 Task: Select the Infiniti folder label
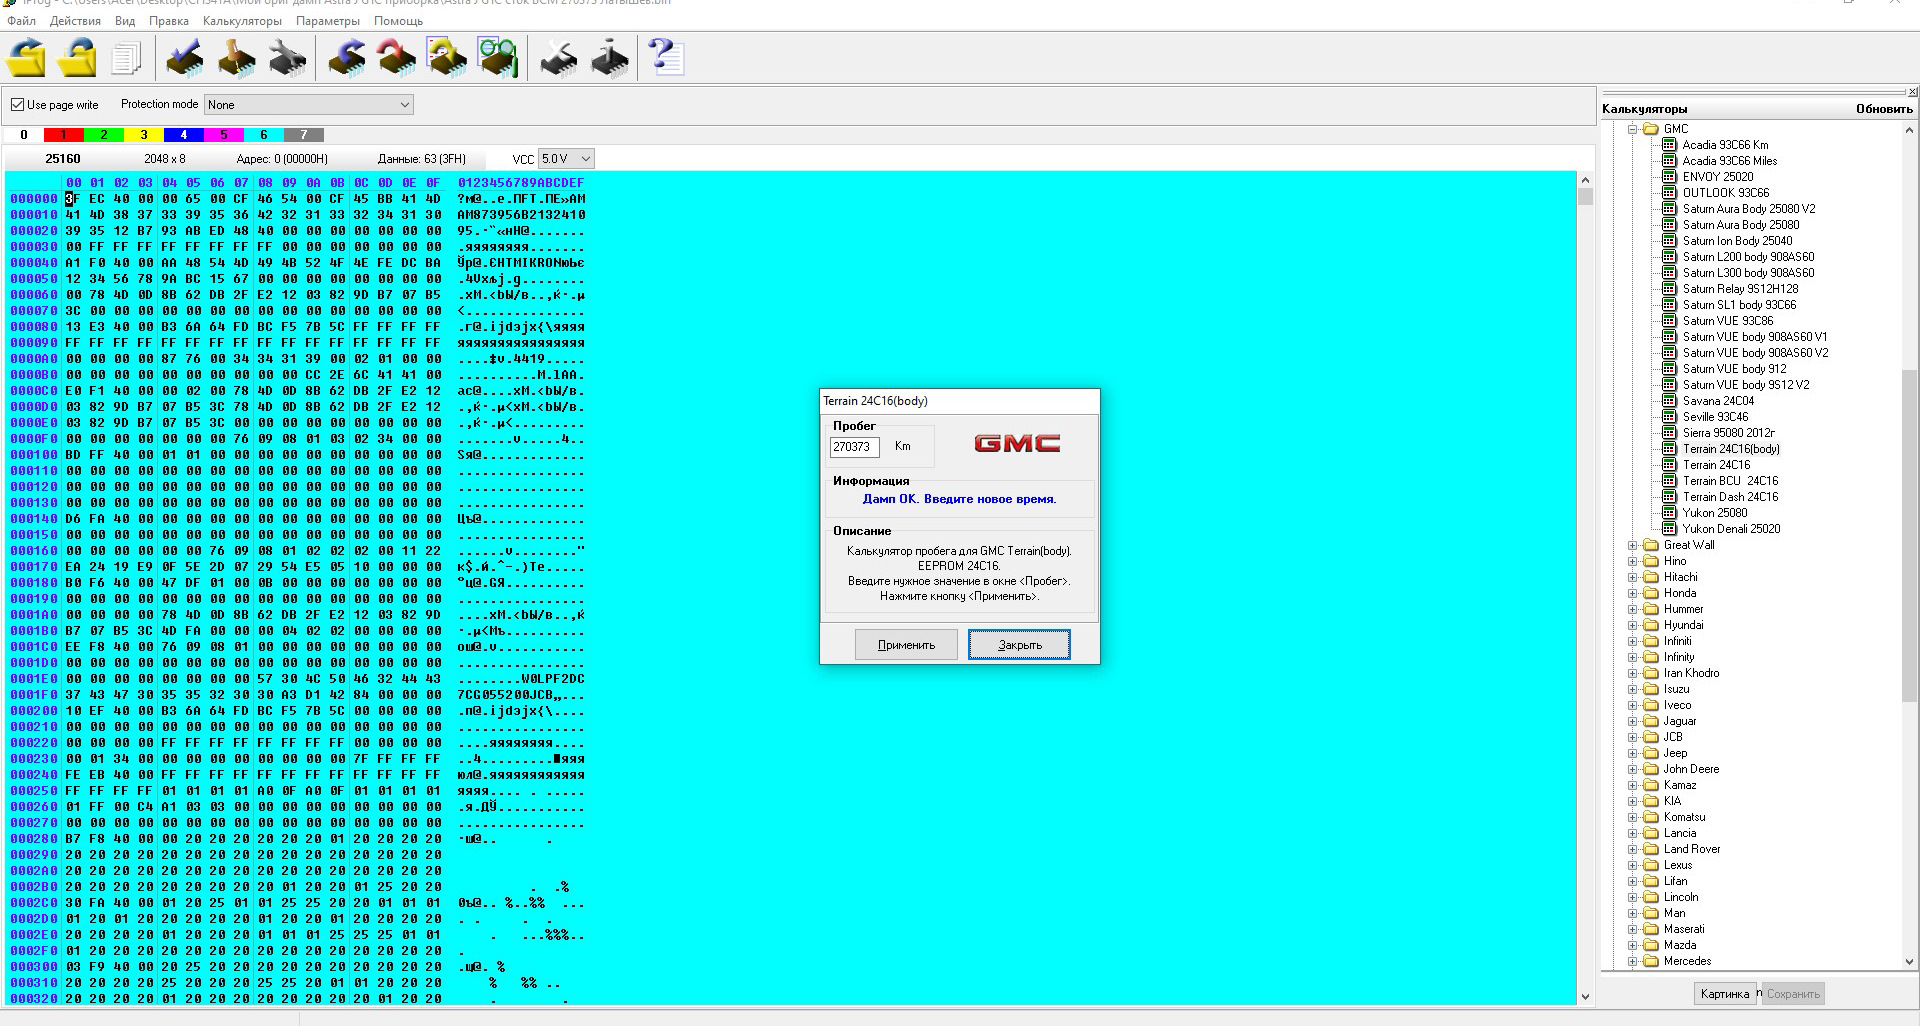1678,641
